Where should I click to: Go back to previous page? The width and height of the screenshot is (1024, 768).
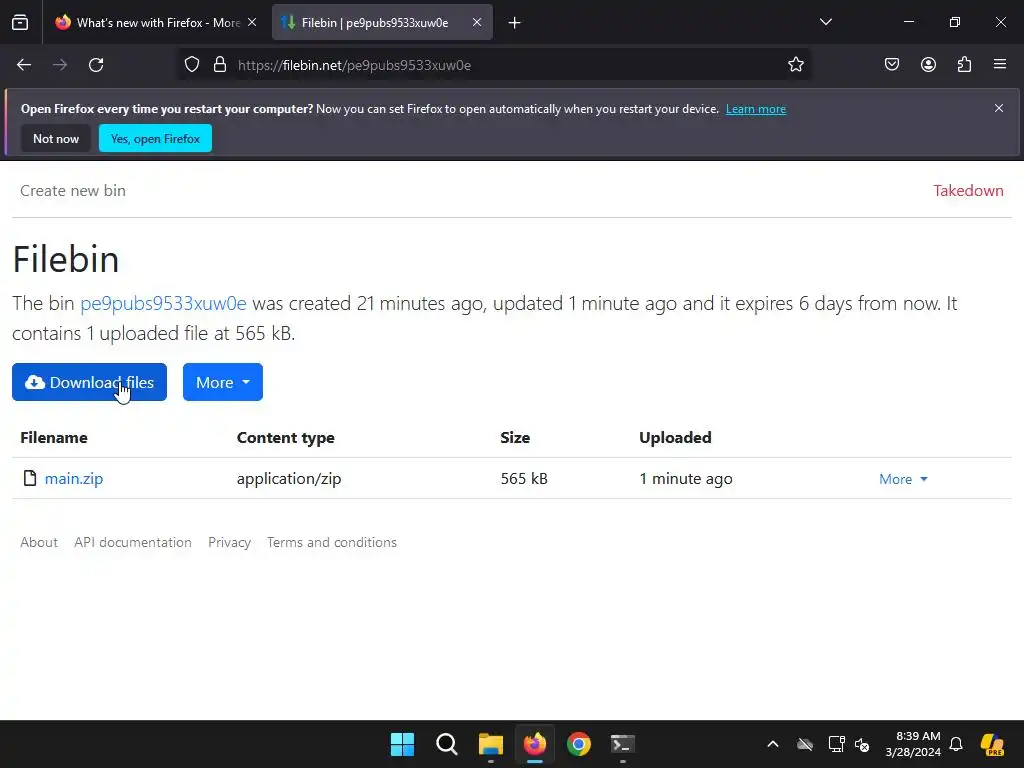24,65
